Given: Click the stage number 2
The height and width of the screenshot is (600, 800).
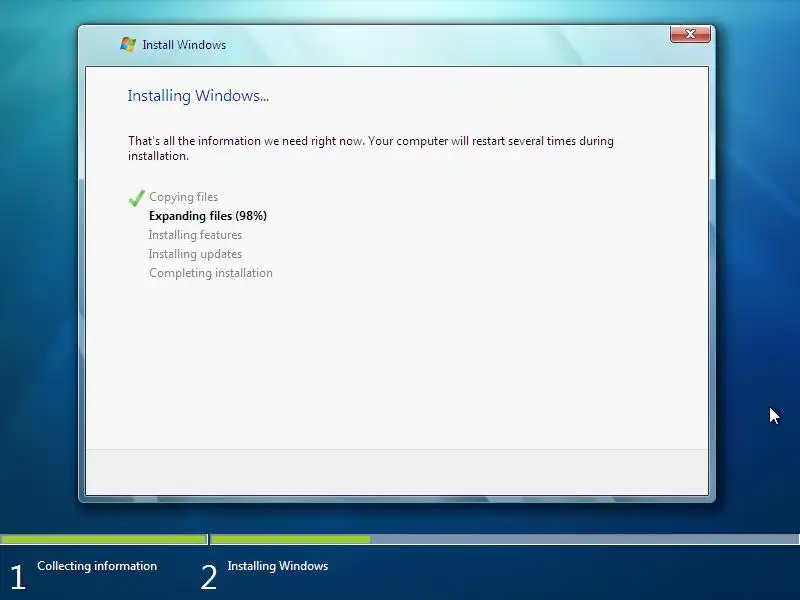Looking at the screenshot, I should point(209,577).
